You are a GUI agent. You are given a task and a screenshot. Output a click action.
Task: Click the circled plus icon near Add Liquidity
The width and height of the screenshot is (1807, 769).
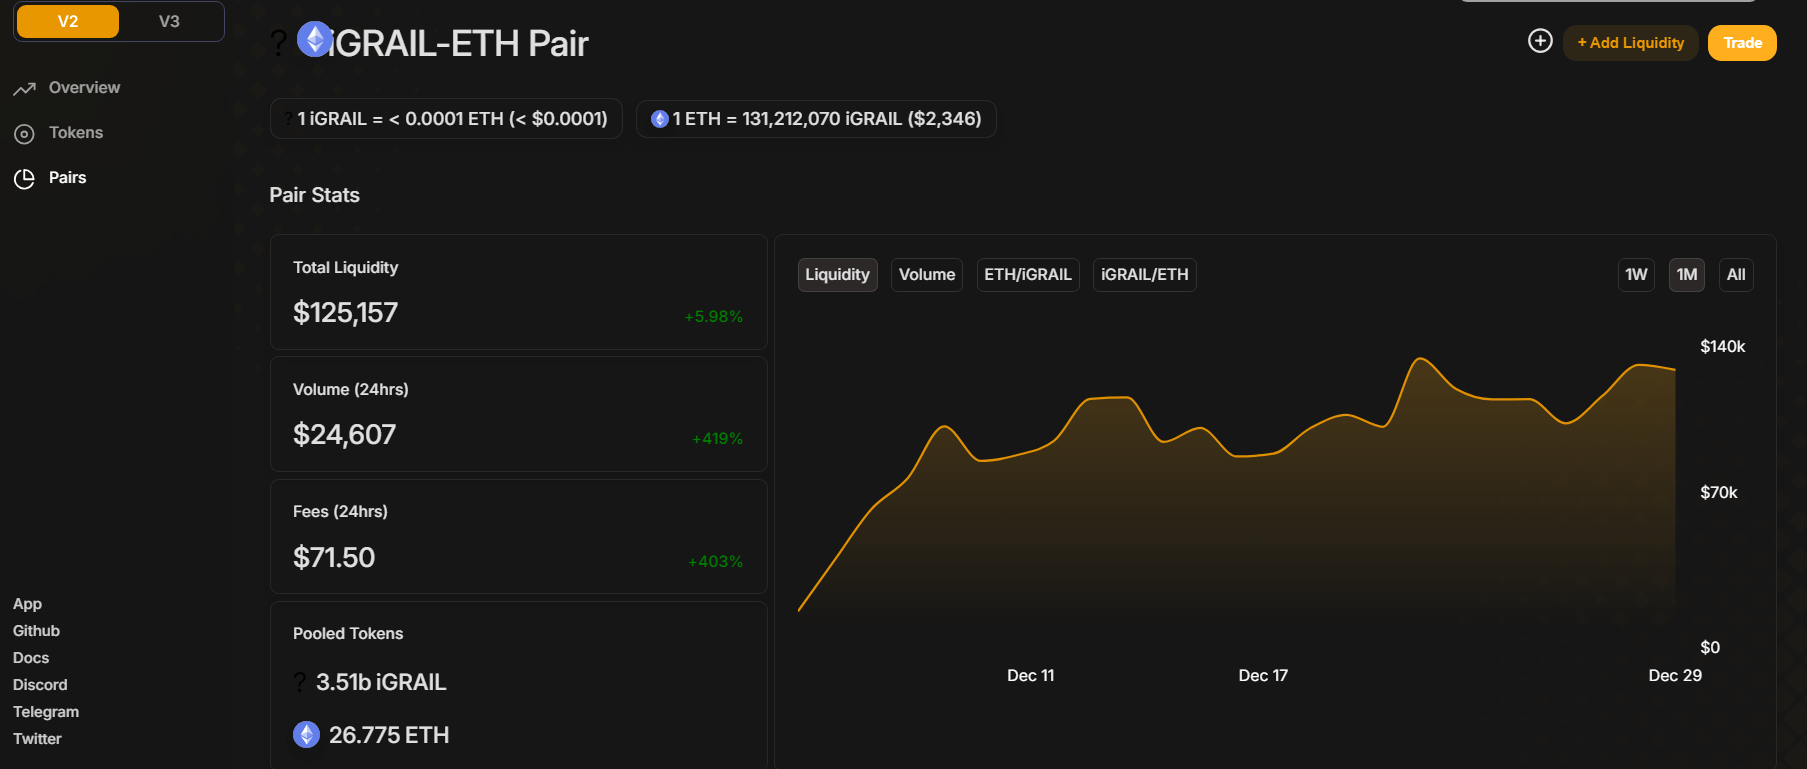tap(1540, 41)
